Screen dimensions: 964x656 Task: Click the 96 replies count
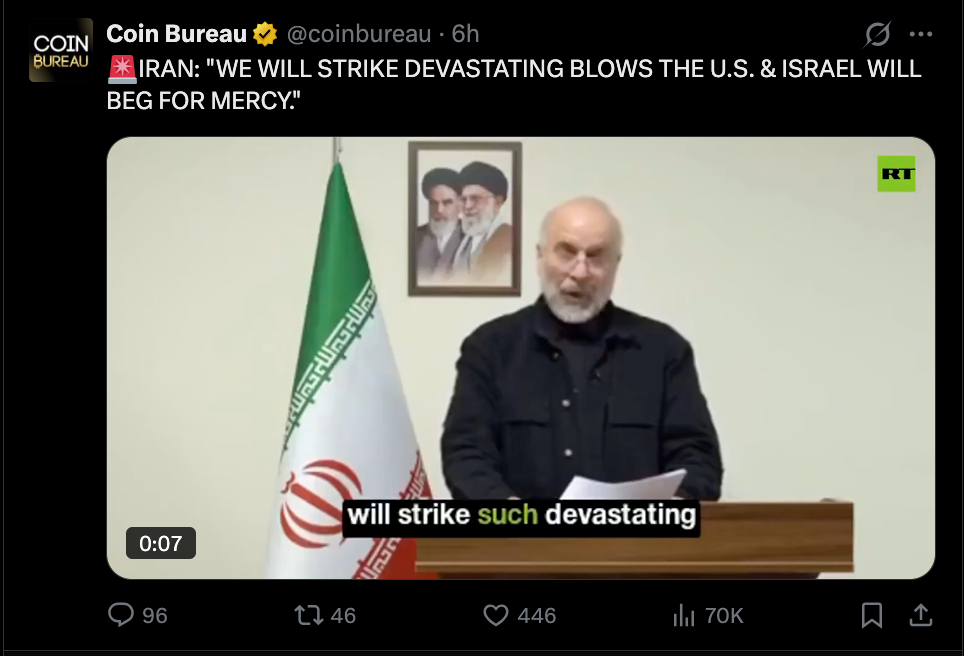pyautogui.click(x=155, y=615)
